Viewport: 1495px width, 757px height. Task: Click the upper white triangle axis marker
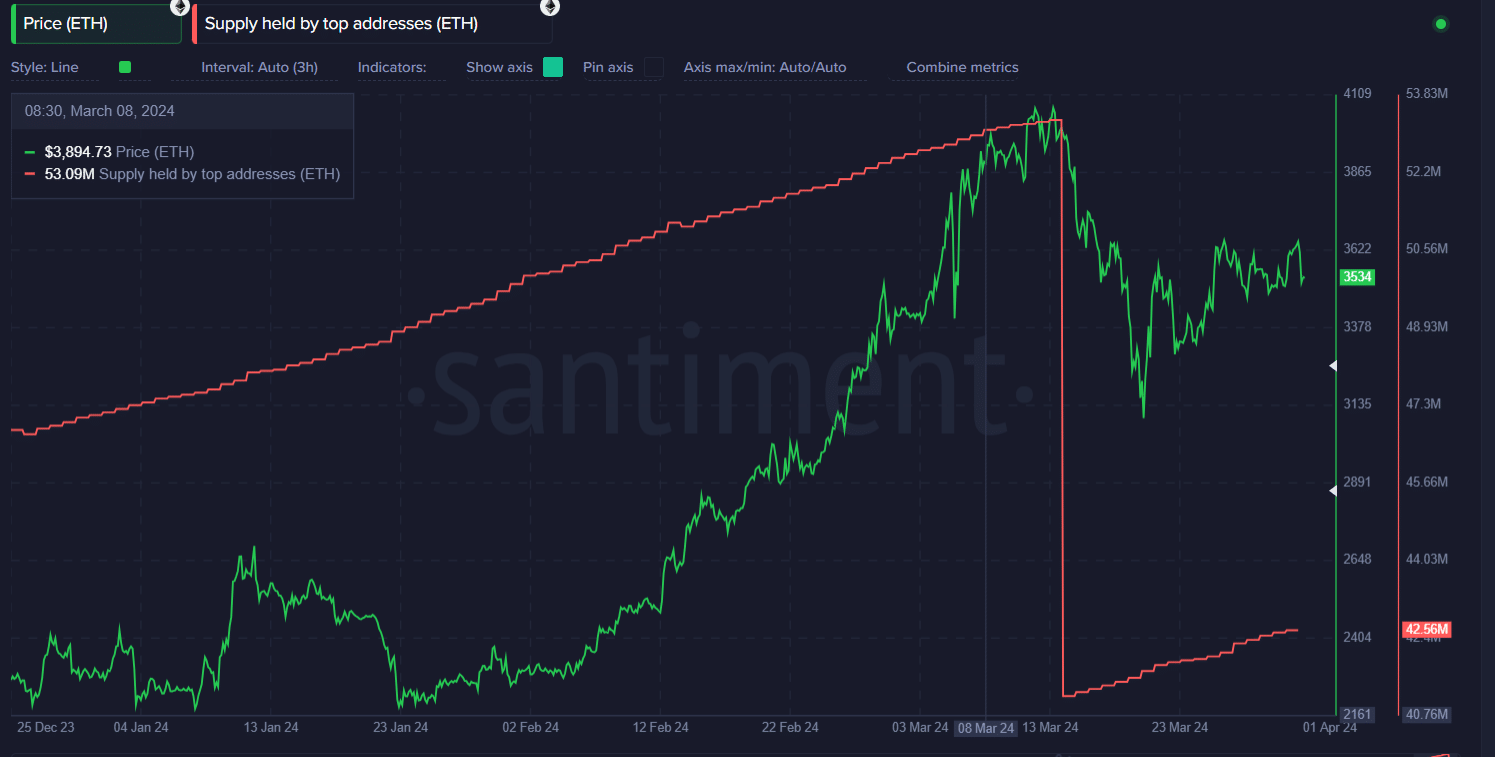coord(1333,366)
